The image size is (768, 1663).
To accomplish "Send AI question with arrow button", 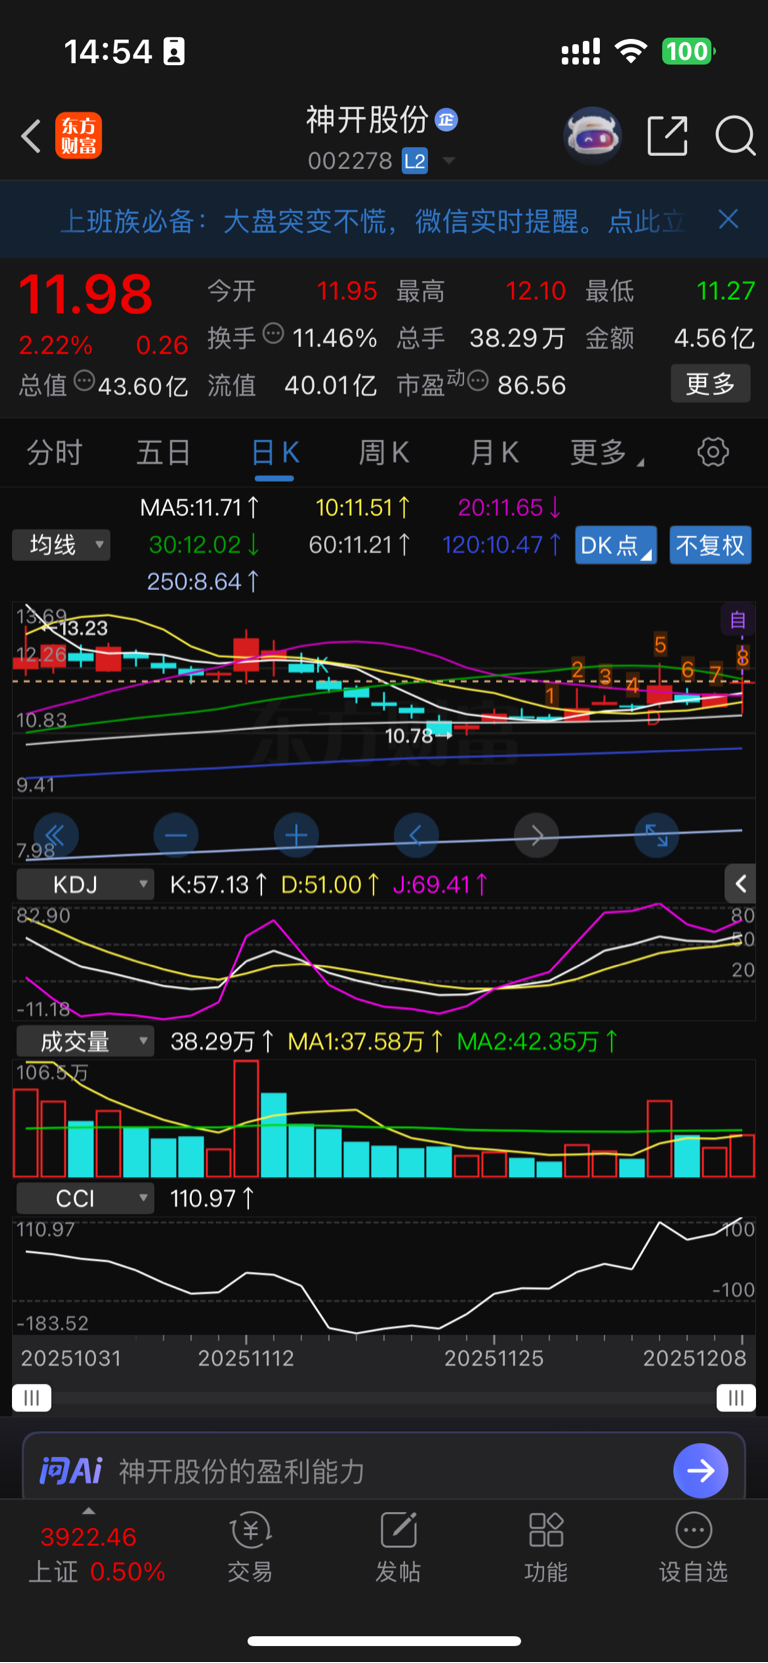I will (x=701, y=1471).
